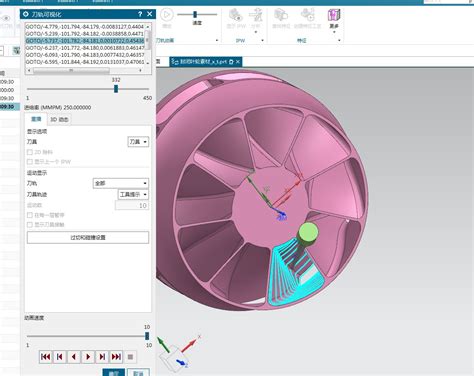Screen dimensions: 474x376
Task: Click the single step forward button
Action: 102,357
